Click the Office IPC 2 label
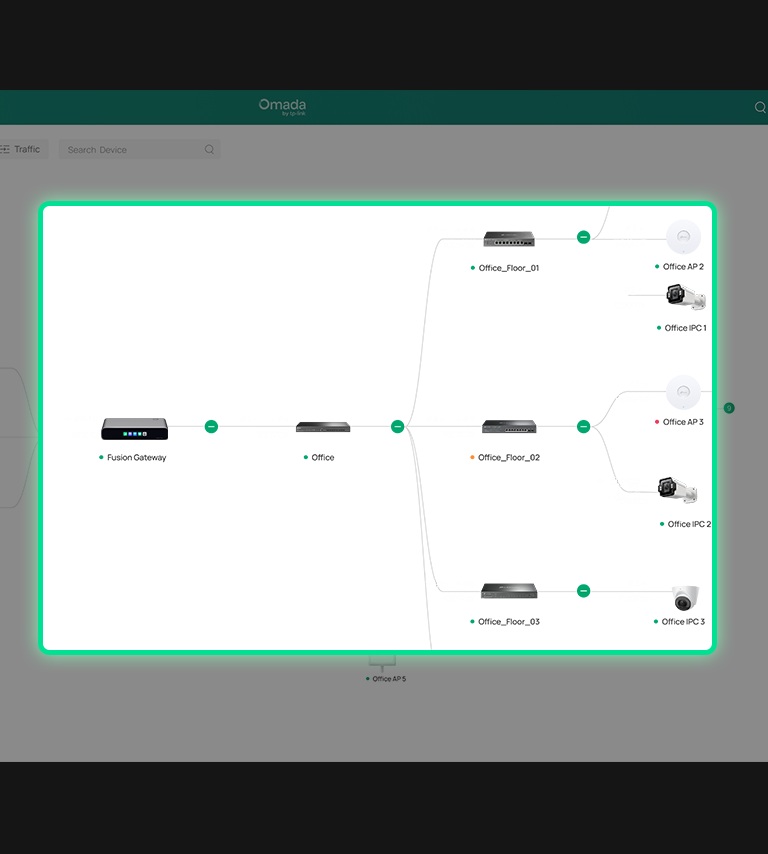Image resolution: width=768 pixels, height=854 pixels. pos(689,524)
